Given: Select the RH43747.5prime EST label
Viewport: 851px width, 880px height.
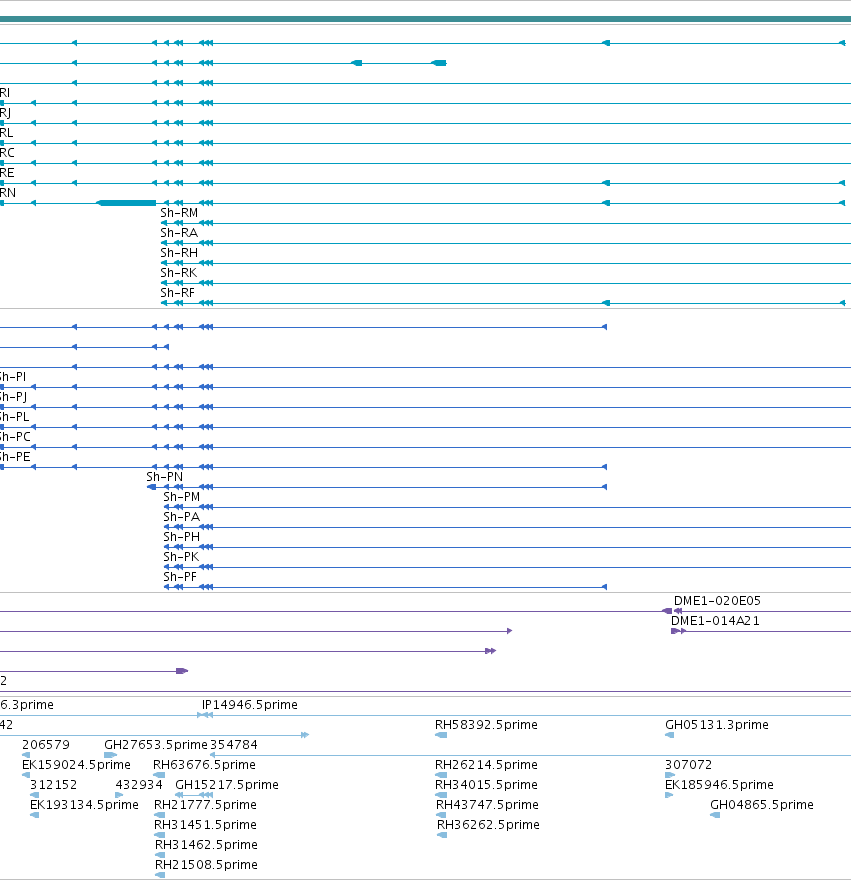Looking at the screenshot, I should [487, 805].
